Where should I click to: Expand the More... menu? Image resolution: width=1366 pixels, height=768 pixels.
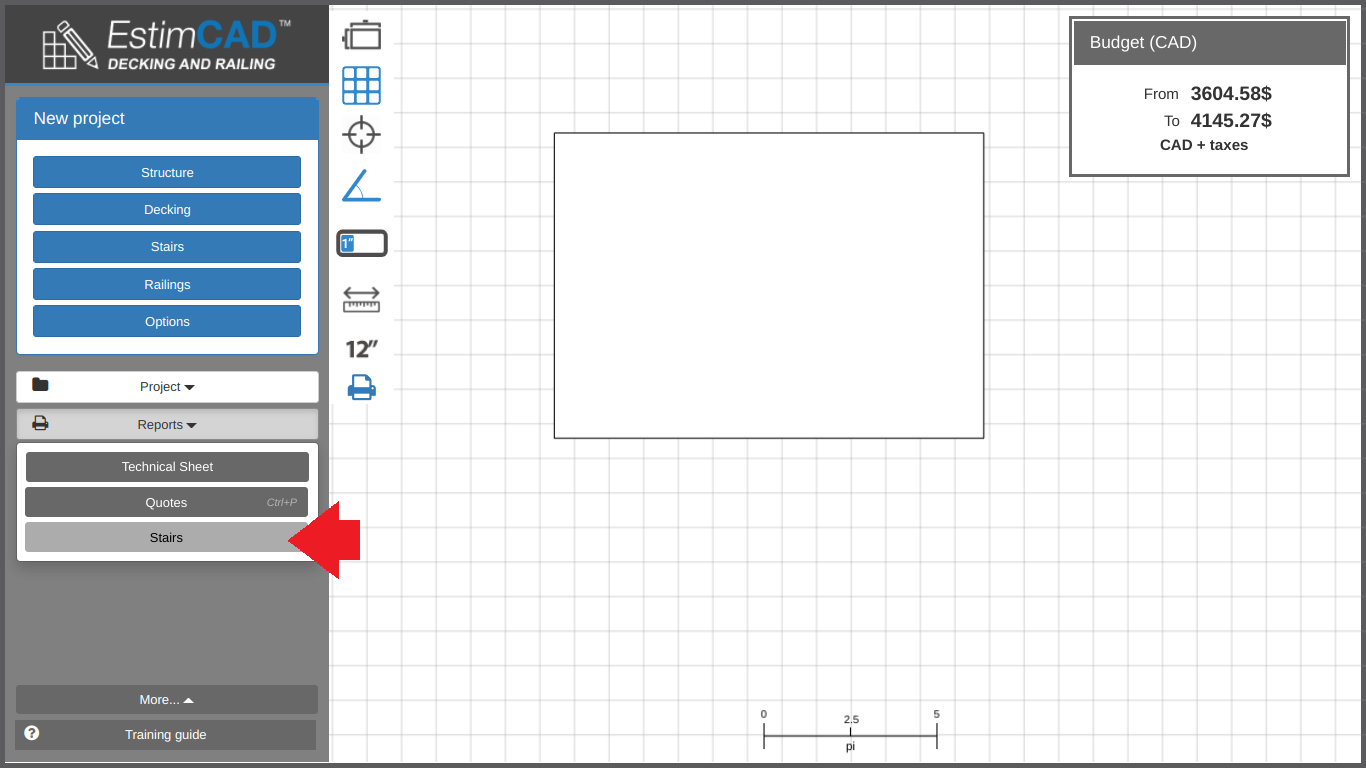click(x=166, y=700)
